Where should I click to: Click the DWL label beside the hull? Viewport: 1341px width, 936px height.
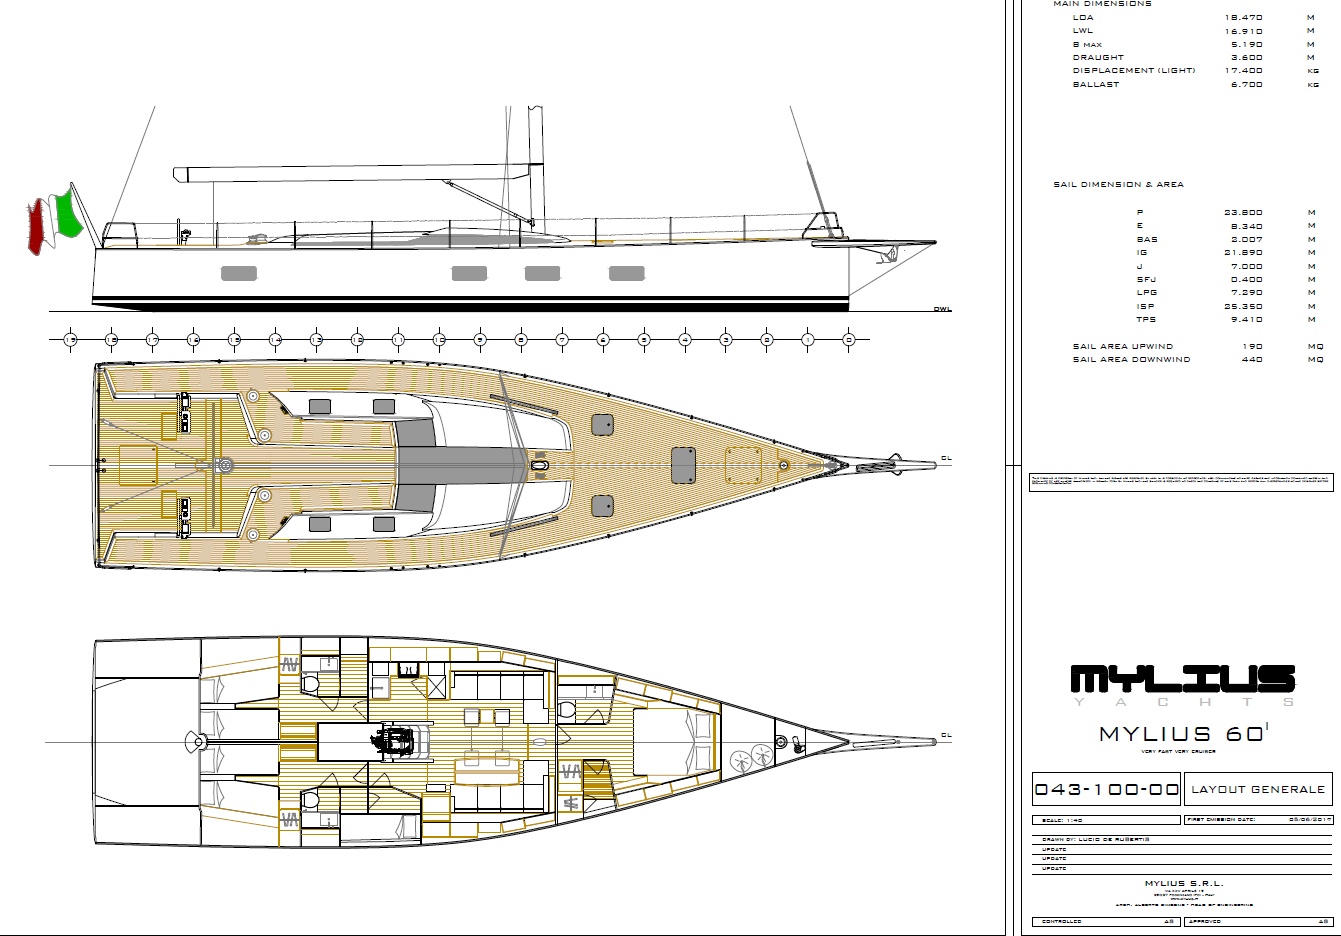point(941,309)
